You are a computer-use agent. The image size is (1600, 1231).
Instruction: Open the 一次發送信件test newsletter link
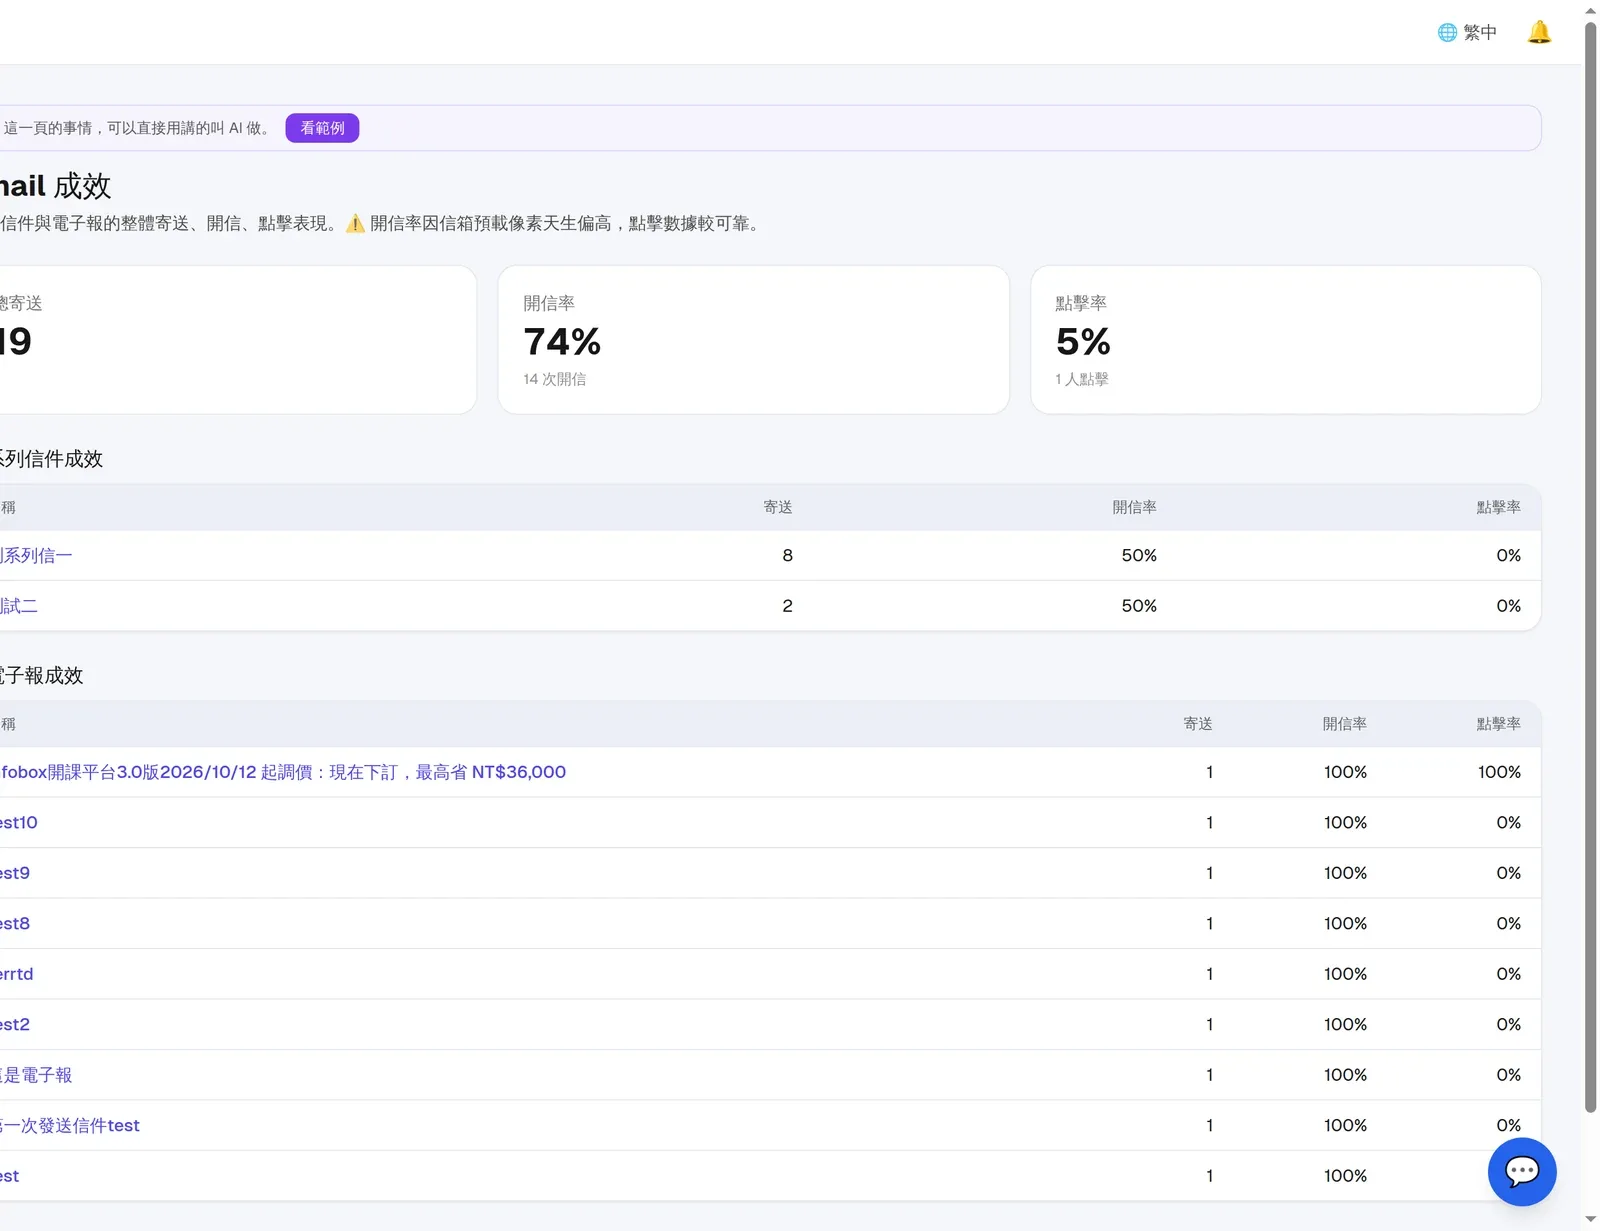[70, 1125]
